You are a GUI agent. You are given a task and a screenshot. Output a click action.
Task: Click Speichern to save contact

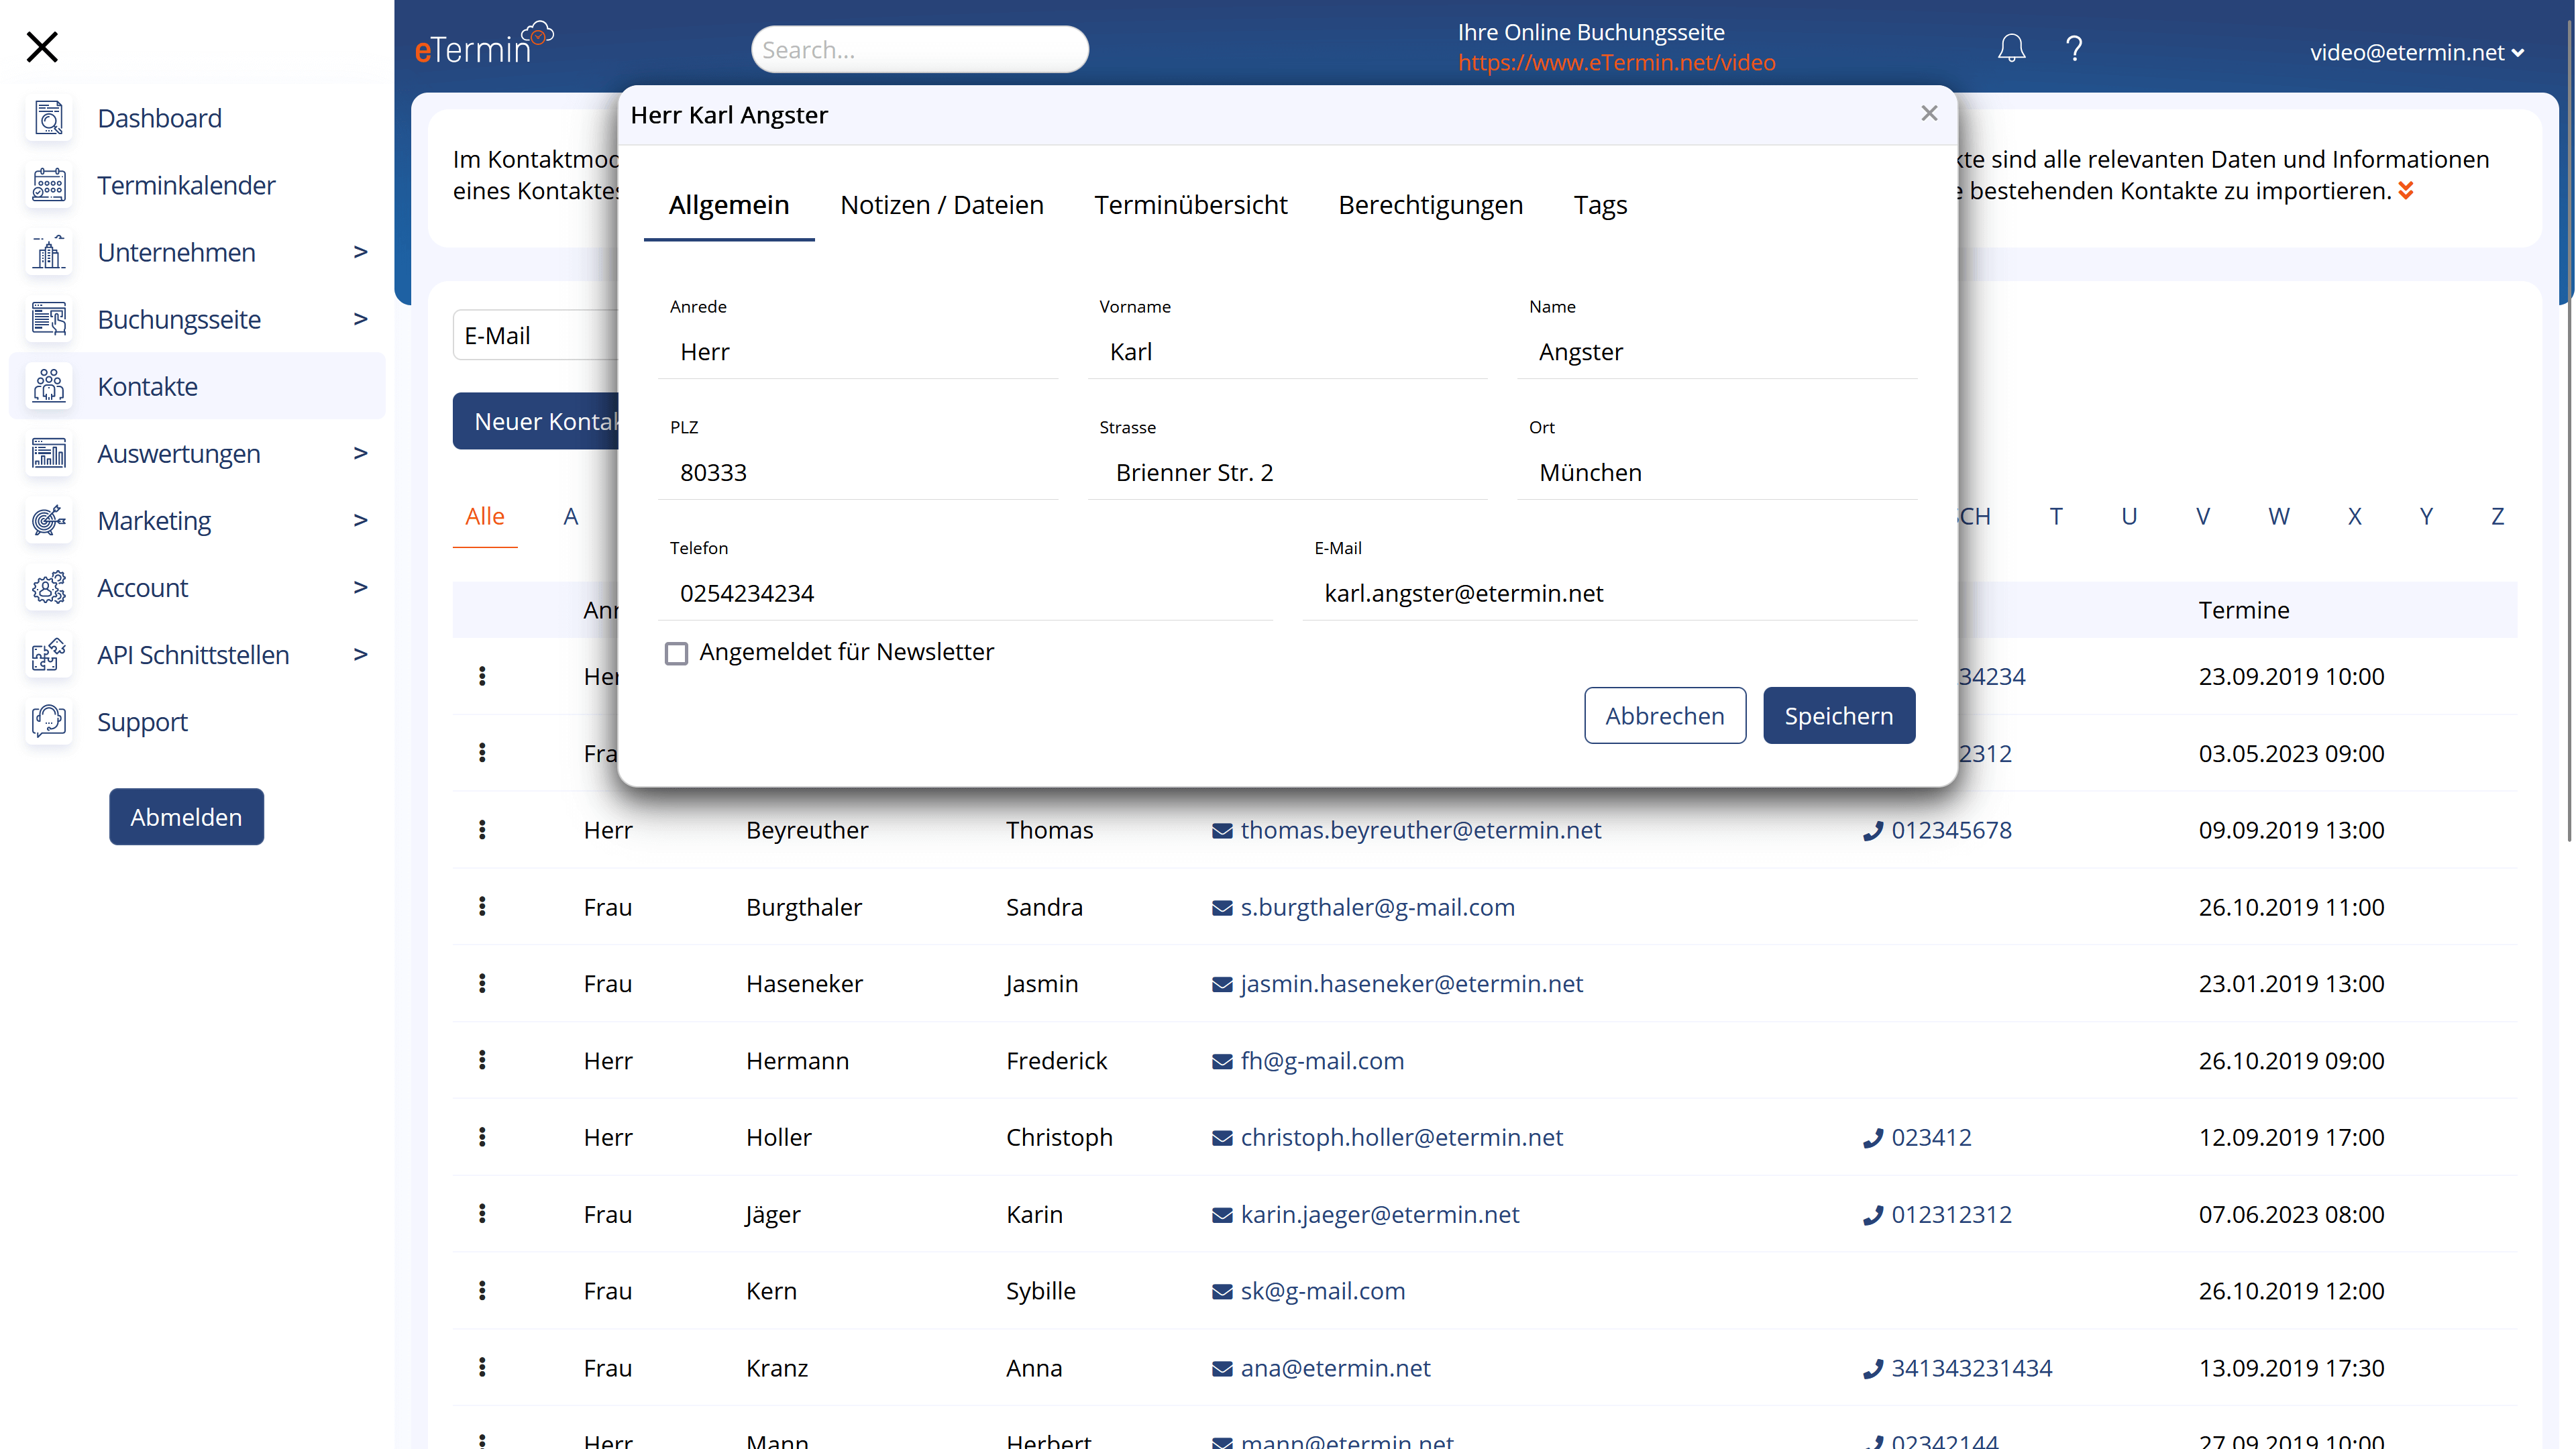(x=1838, y=714)
